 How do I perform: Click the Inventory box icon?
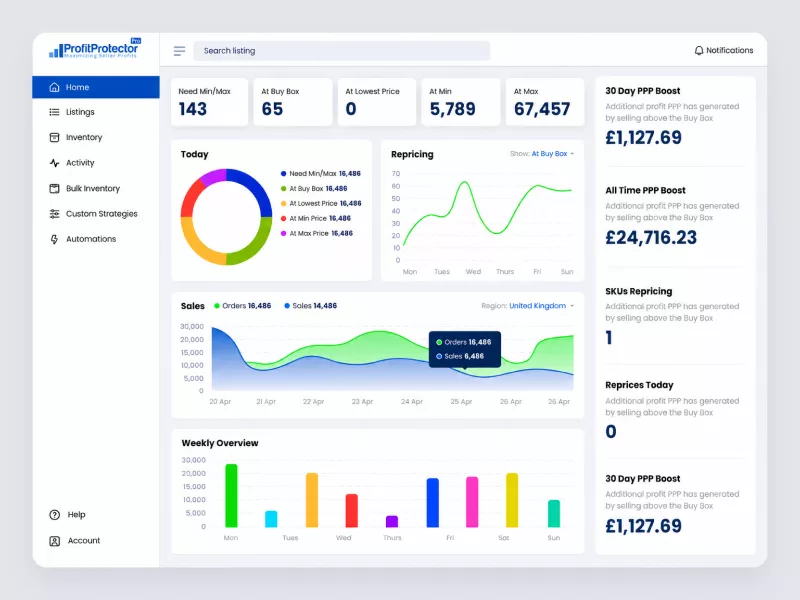click(x=54, y=137)
